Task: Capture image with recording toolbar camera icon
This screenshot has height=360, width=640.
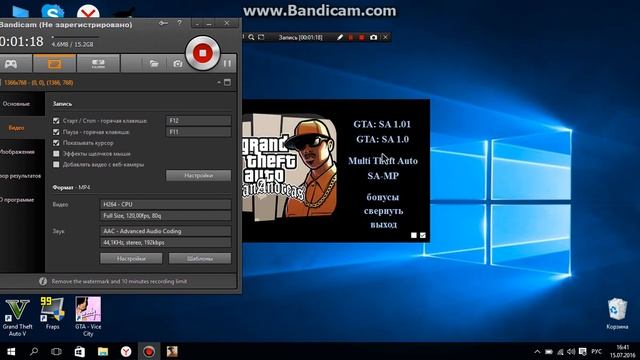Action: 373,37
